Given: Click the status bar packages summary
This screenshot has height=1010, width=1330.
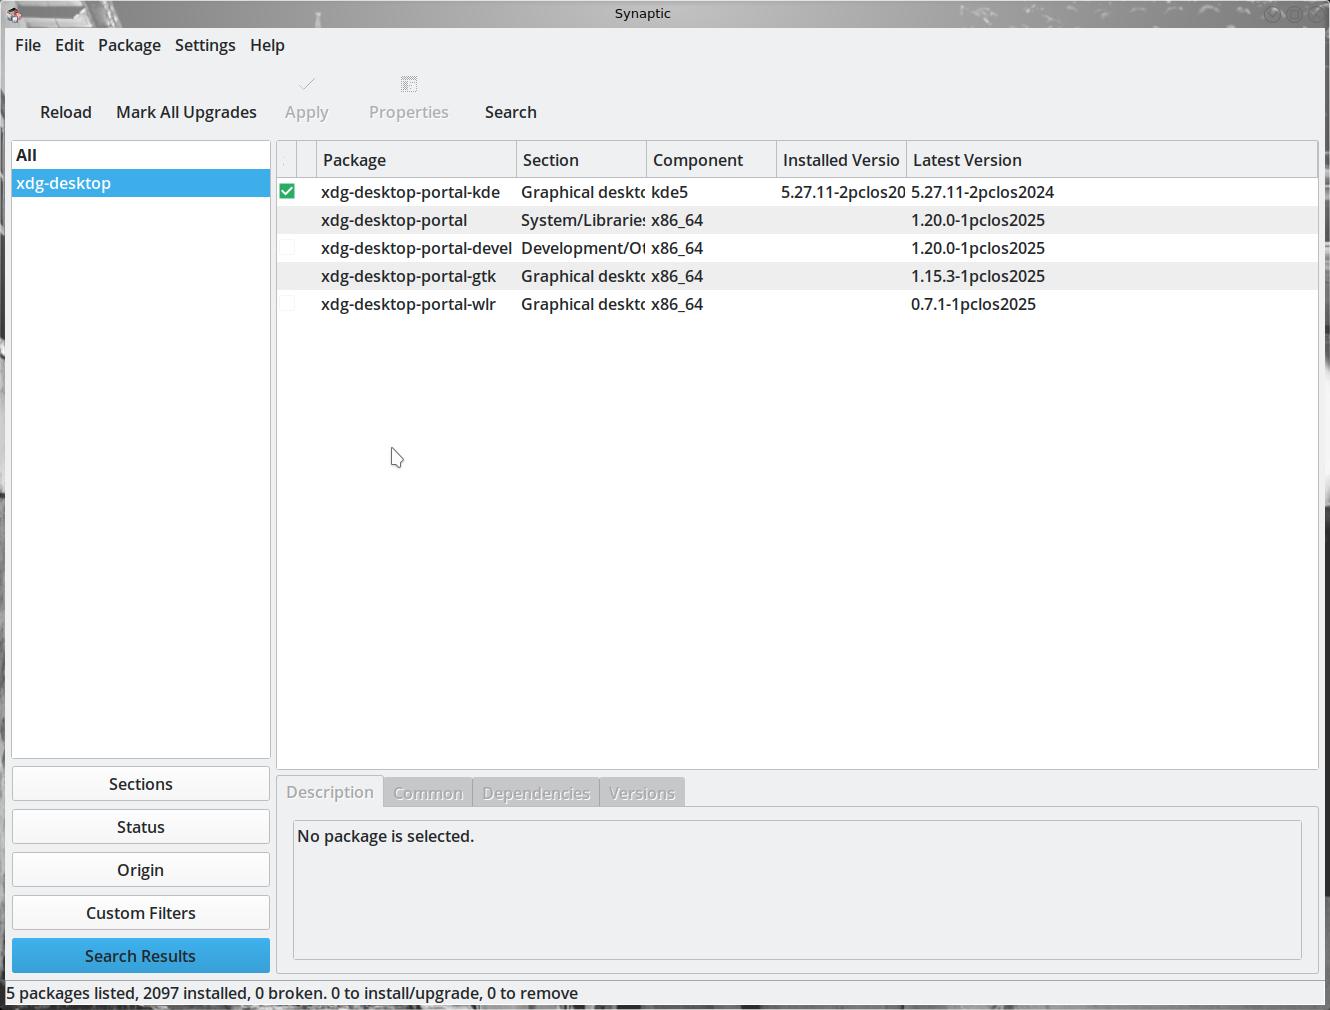Looking at the screenshot, I should [x=292, y=993].
